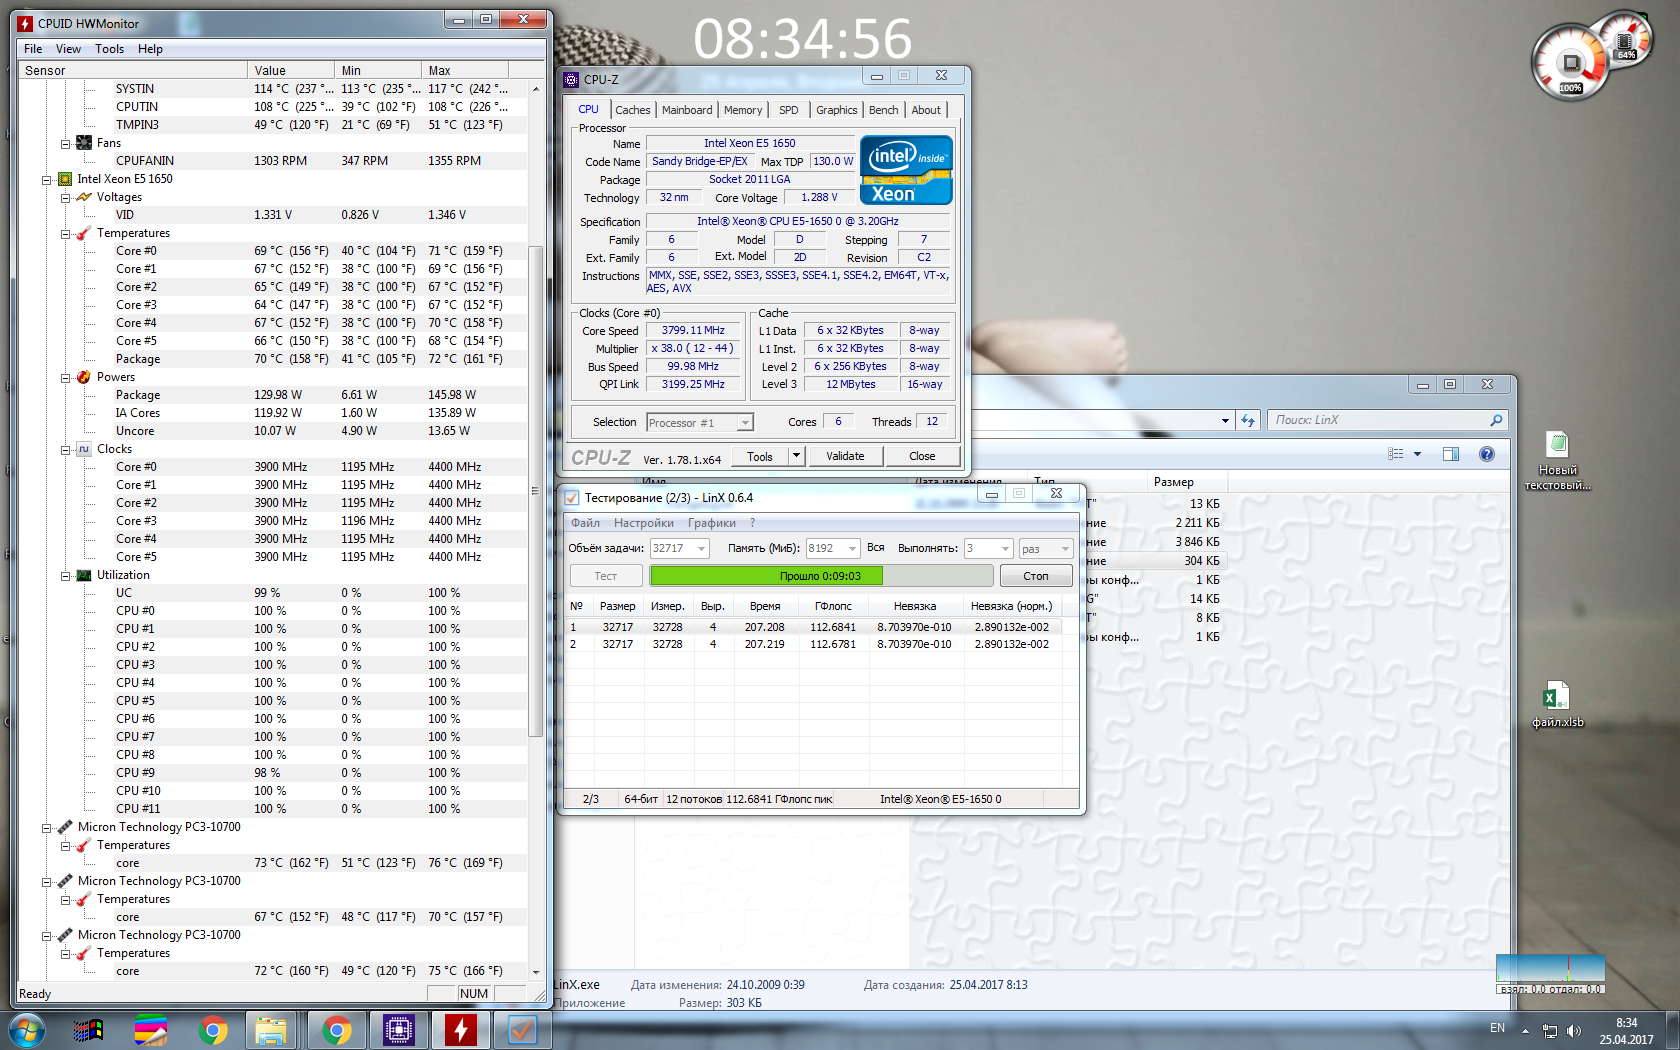
Task: Collapse the Fans node in HWMonitor
Action: pos(65,144)
